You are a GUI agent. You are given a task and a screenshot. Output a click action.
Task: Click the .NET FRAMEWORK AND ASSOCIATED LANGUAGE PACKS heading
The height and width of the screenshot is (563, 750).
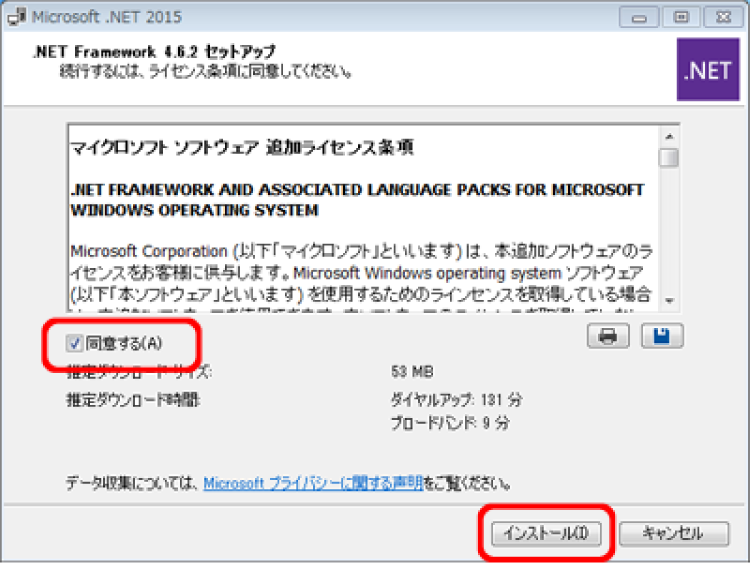(x=357, y=200)
